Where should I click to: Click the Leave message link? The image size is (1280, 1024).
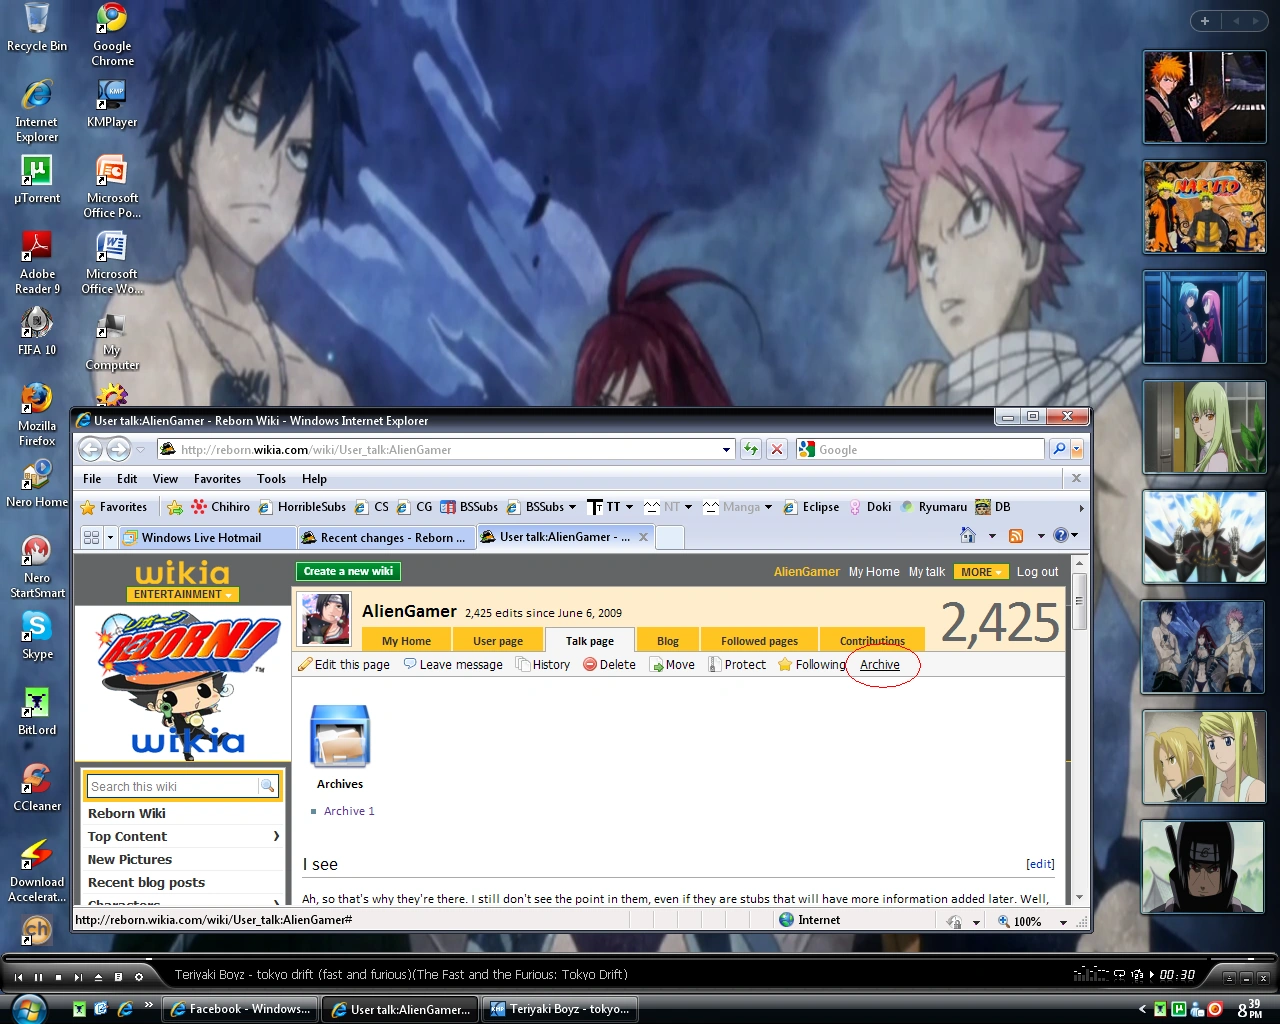(x=453, y=664)
